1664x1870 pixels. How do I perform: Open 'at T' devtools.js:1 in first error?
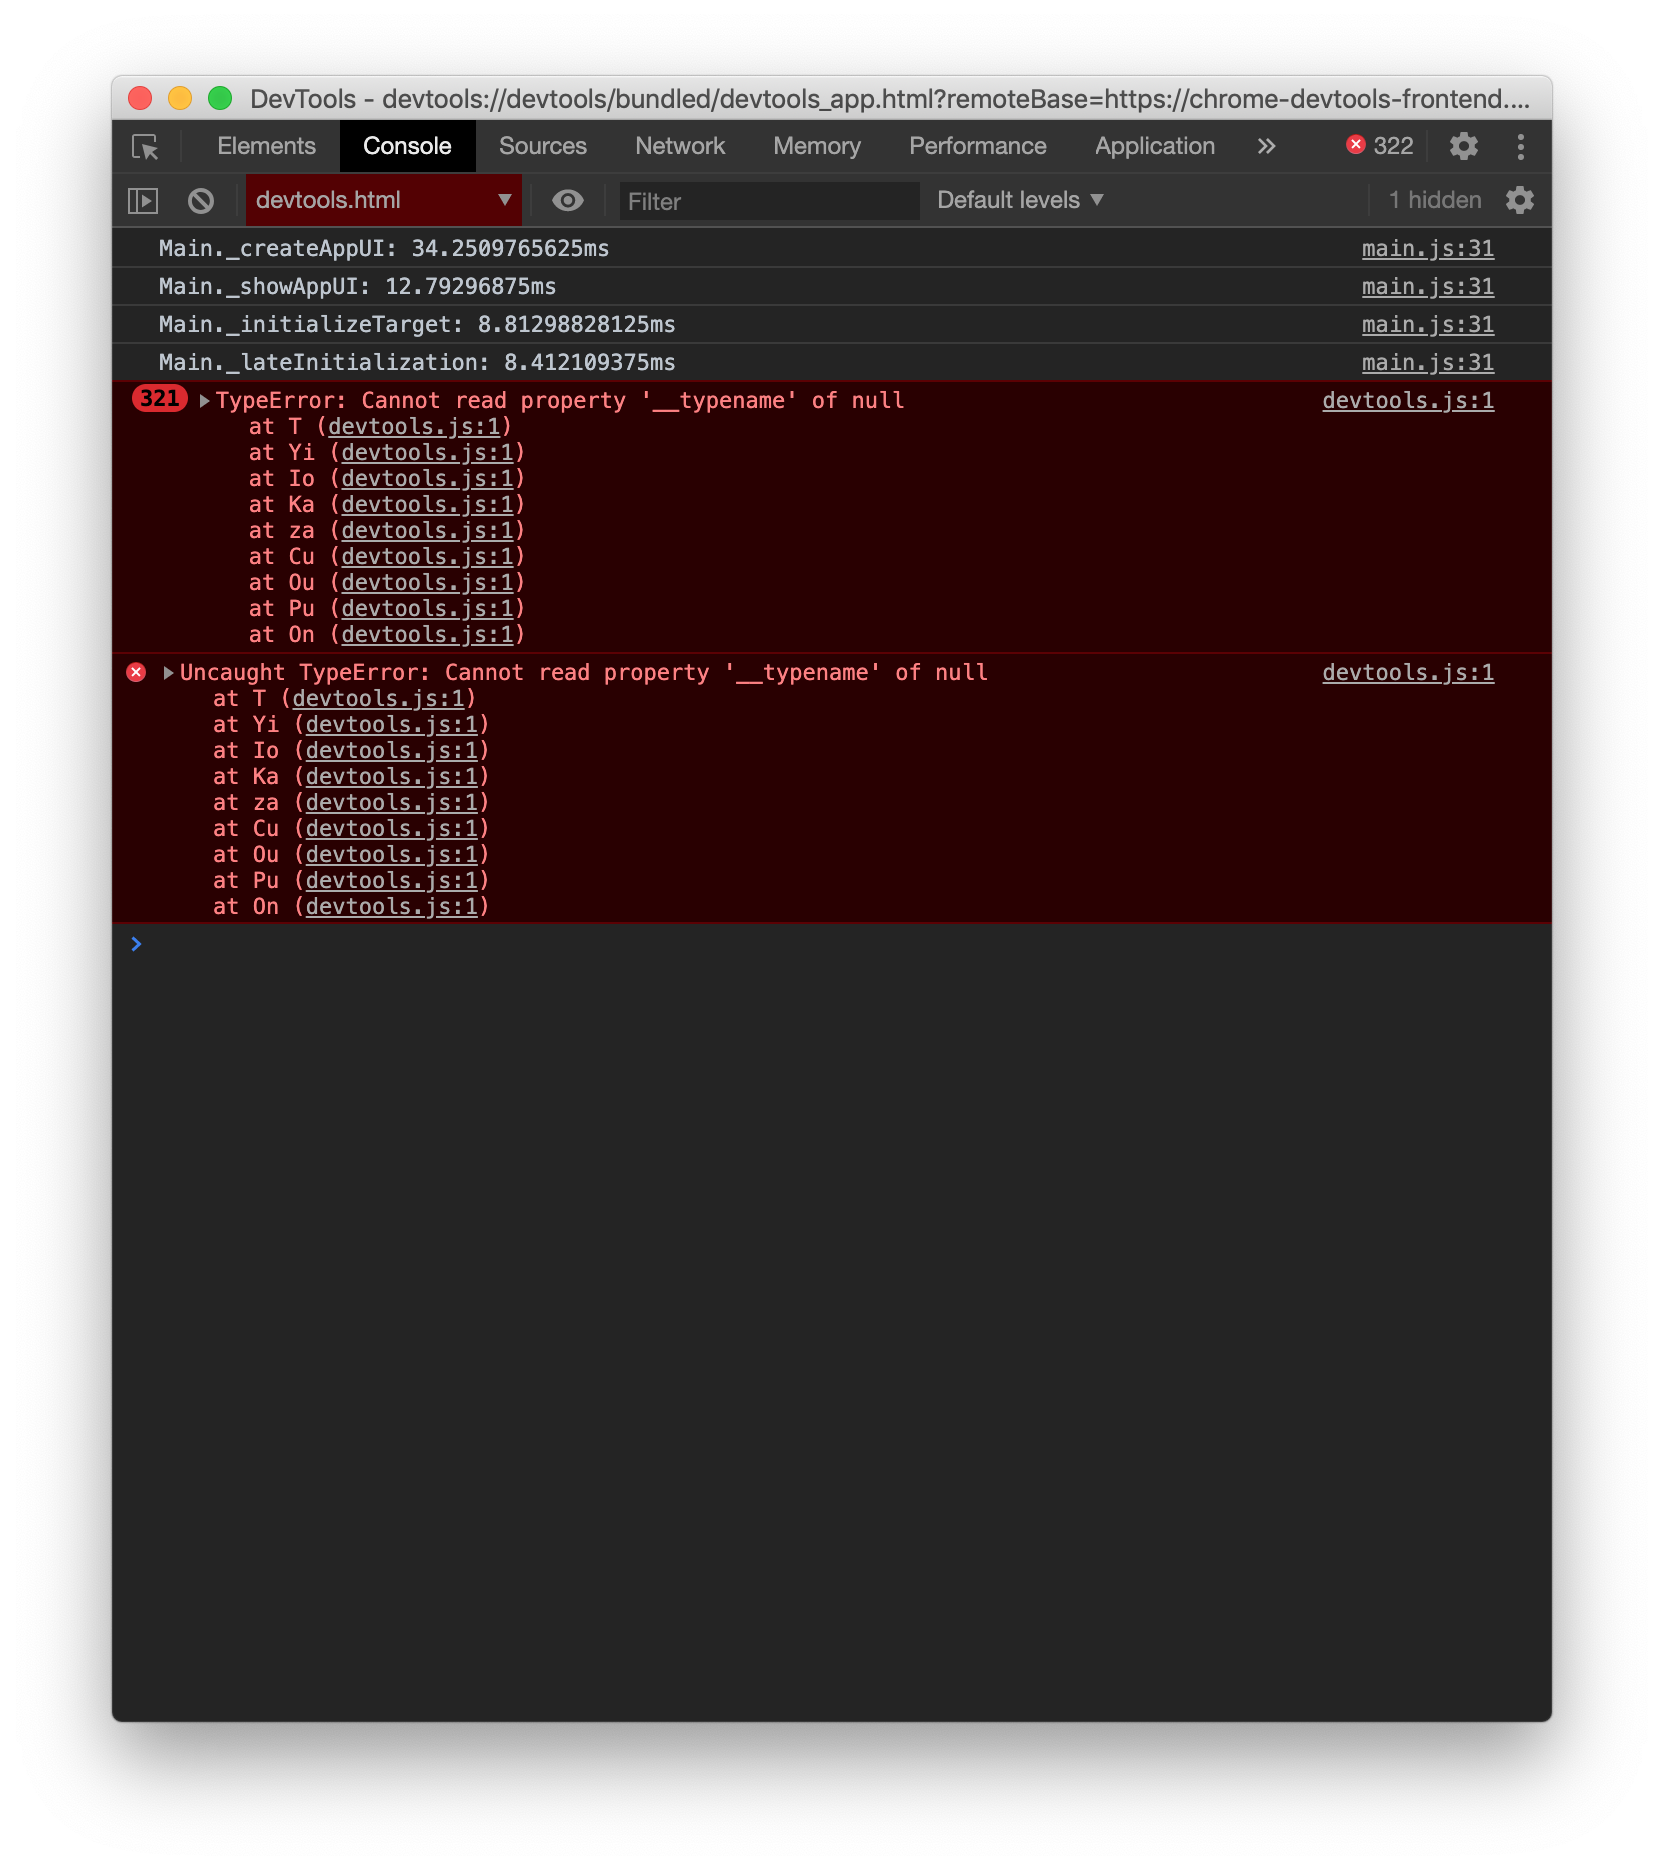414,427
